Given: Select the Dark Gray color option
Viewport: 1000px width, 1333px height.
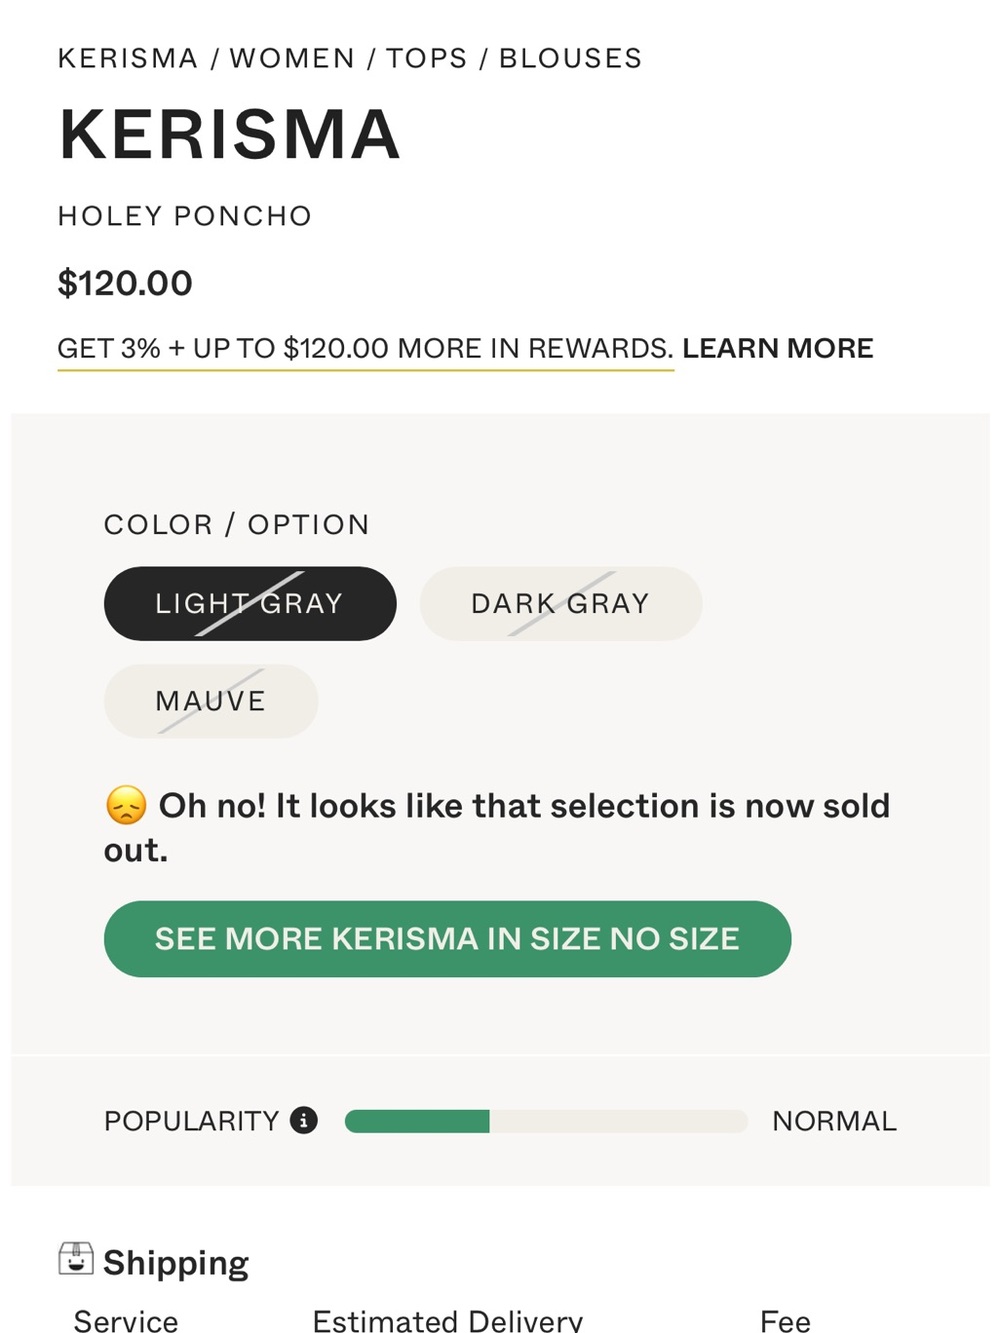Looking at the screenshot, I should tap(561, 603).
